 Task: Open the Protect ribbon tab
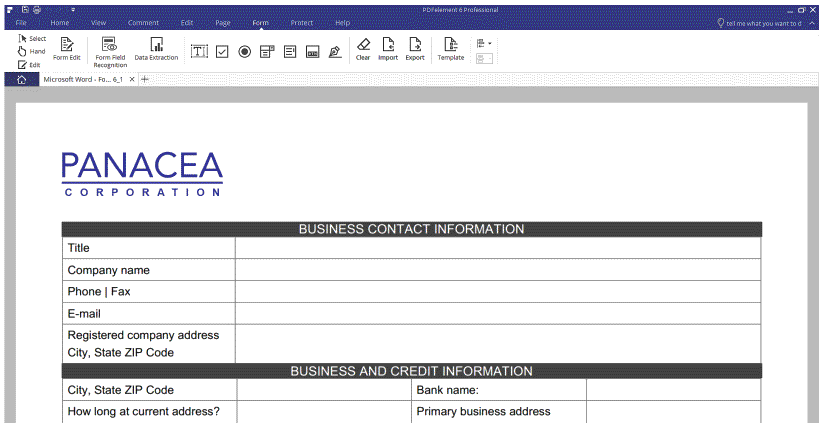[x=301, y=22]
